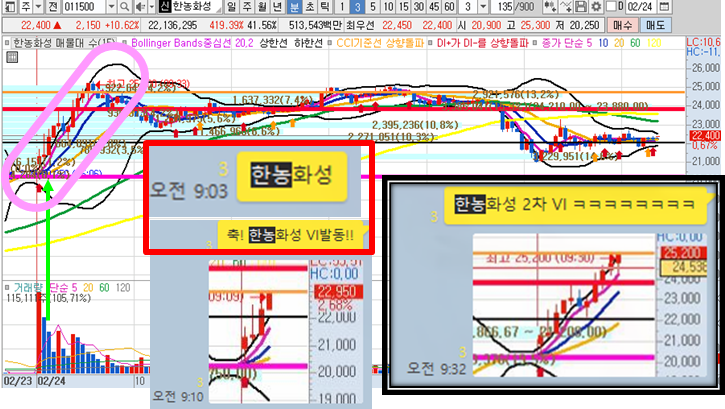The width and height of the screenshot is (725, 409).
Task: Click the volume value 22,136,295
Action: (172, 25)
